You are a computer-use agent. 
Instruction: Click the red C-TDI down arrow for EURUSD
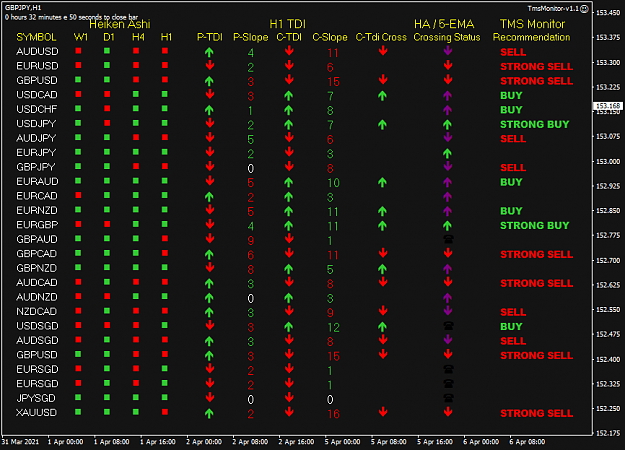289,65
